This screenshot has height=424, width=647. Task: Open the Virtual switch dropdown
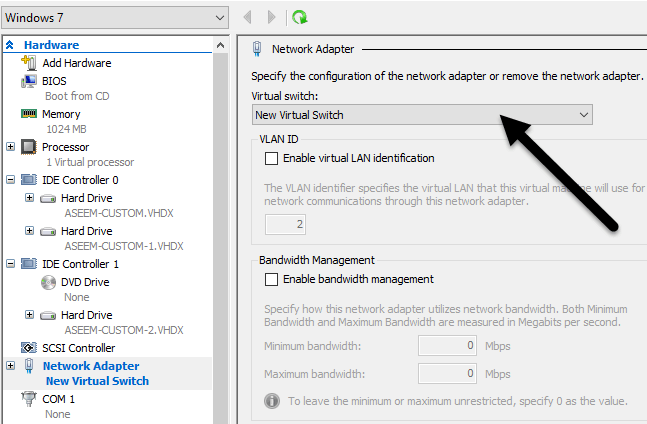pyautogui.click(x=422, y=115)
